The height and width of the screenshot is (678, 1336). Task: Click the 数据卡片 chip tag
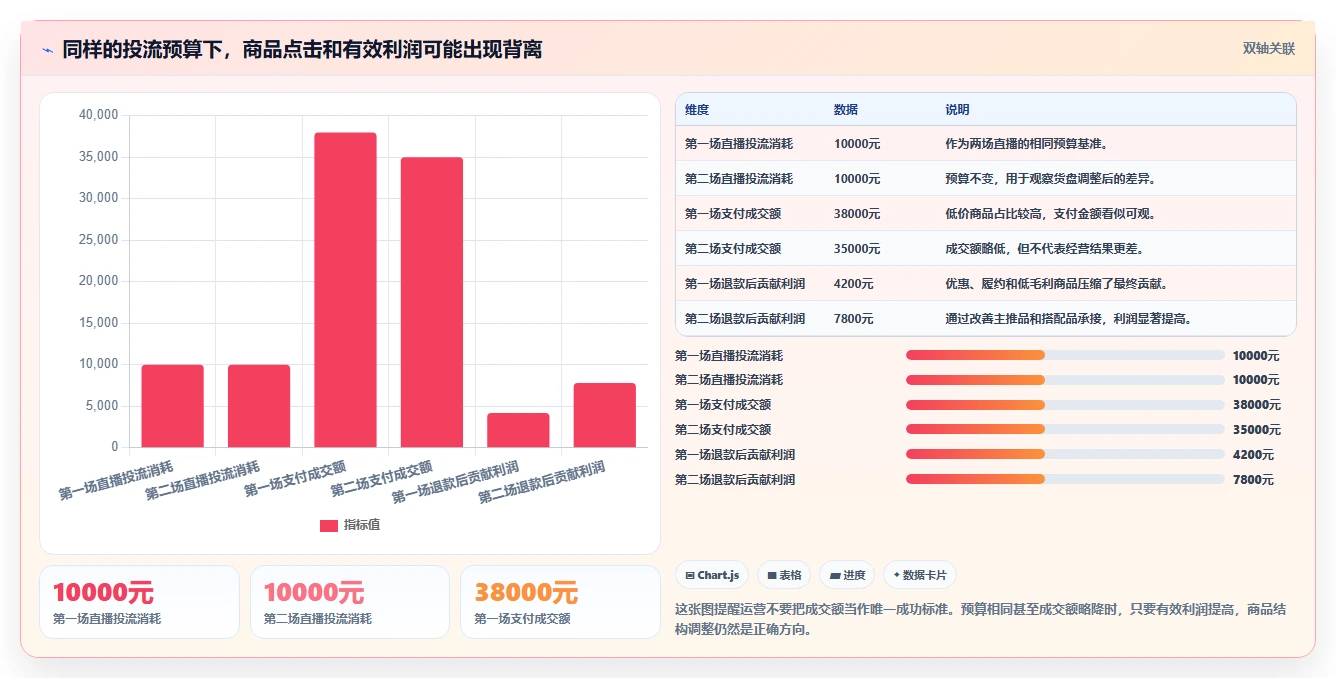pos(919,575)
